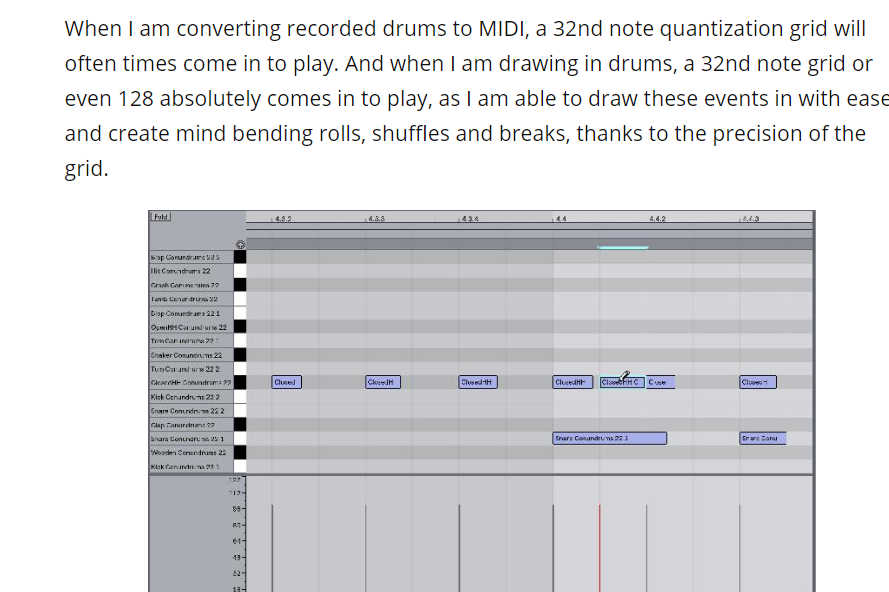The width and height of the screenshot is (889, 592).
Task: Select the red velocity stem of the highlighted note
Action: click(x=600, y=548)
